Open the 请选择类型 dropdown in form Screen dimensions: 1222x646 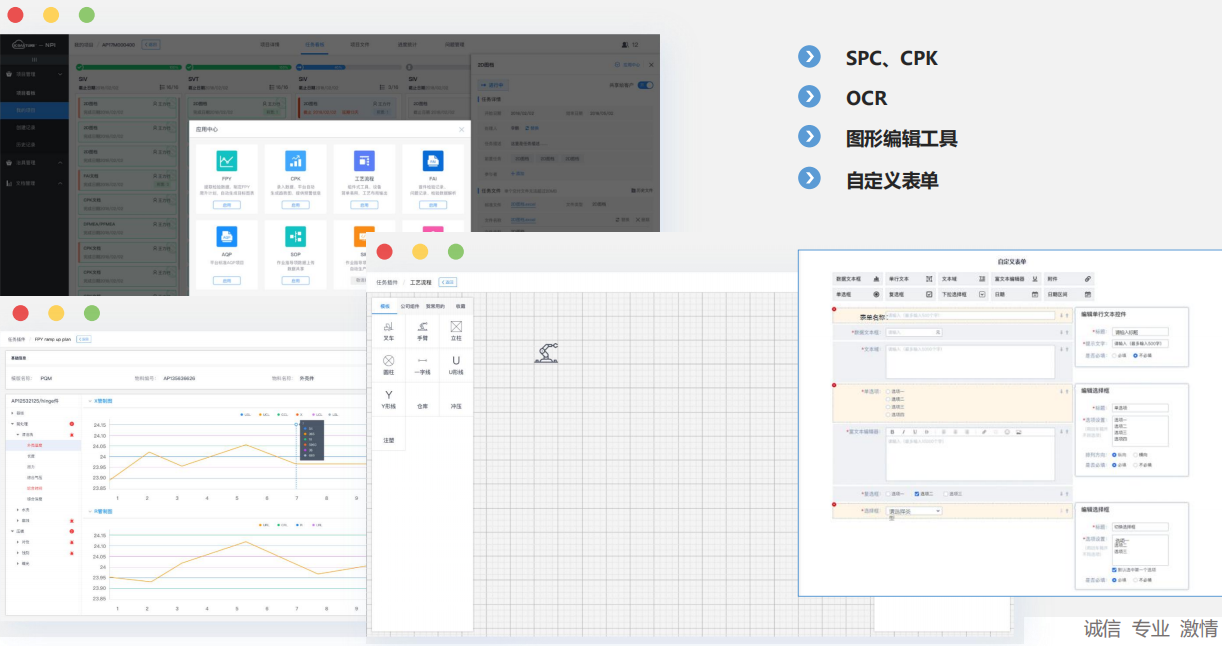[x=914, y=511]
